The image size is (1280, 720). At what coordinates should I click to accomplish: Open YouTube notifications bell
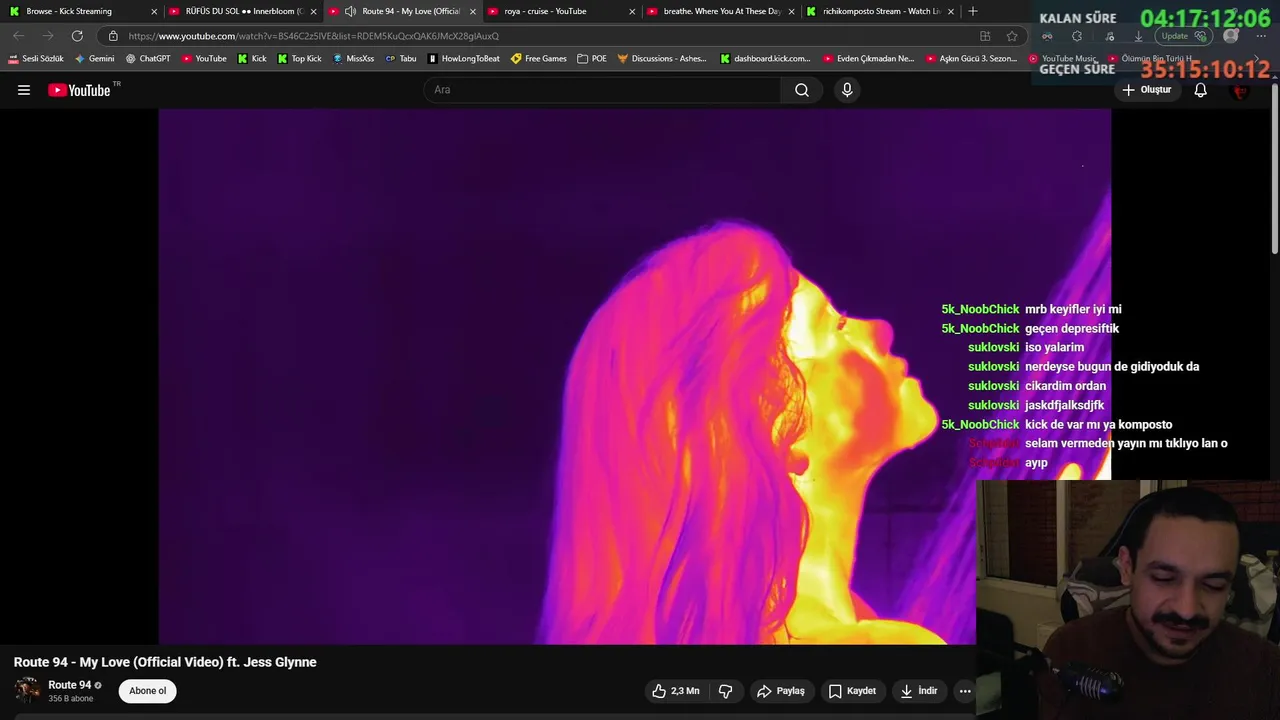coord(1201,90)
